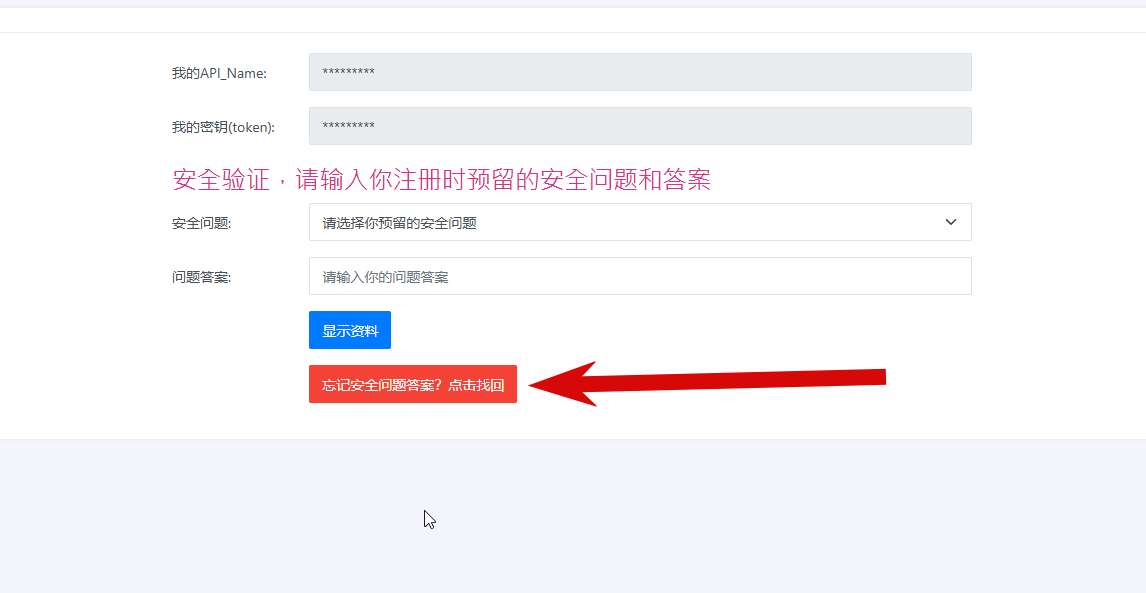Click the 问题答案: label text
This screenshot has width=1146, height=593.
click(x=201, y=277)
